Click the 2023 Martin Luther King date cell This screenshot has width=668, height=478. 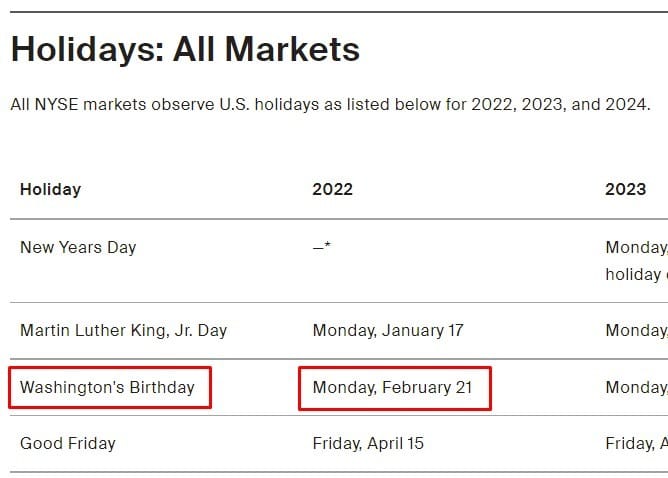coord(636,331)
